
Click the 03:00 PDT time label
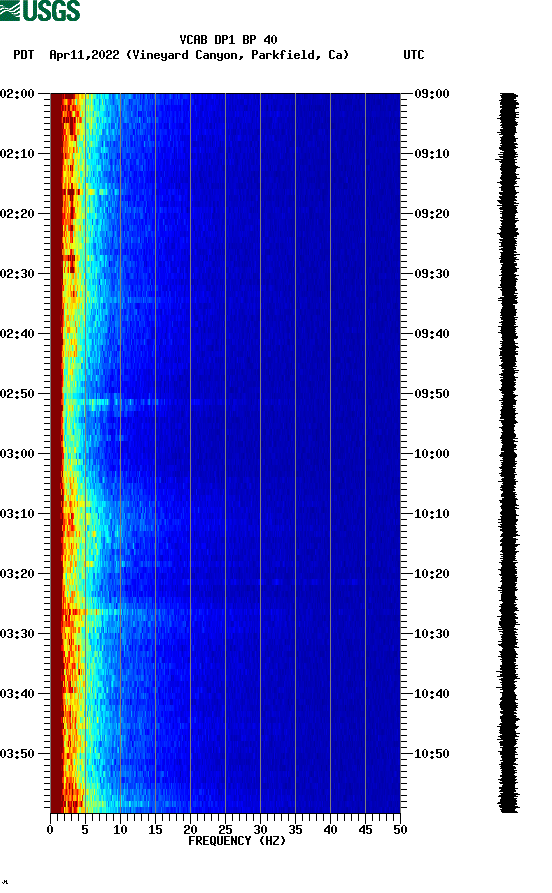point(17,454)
